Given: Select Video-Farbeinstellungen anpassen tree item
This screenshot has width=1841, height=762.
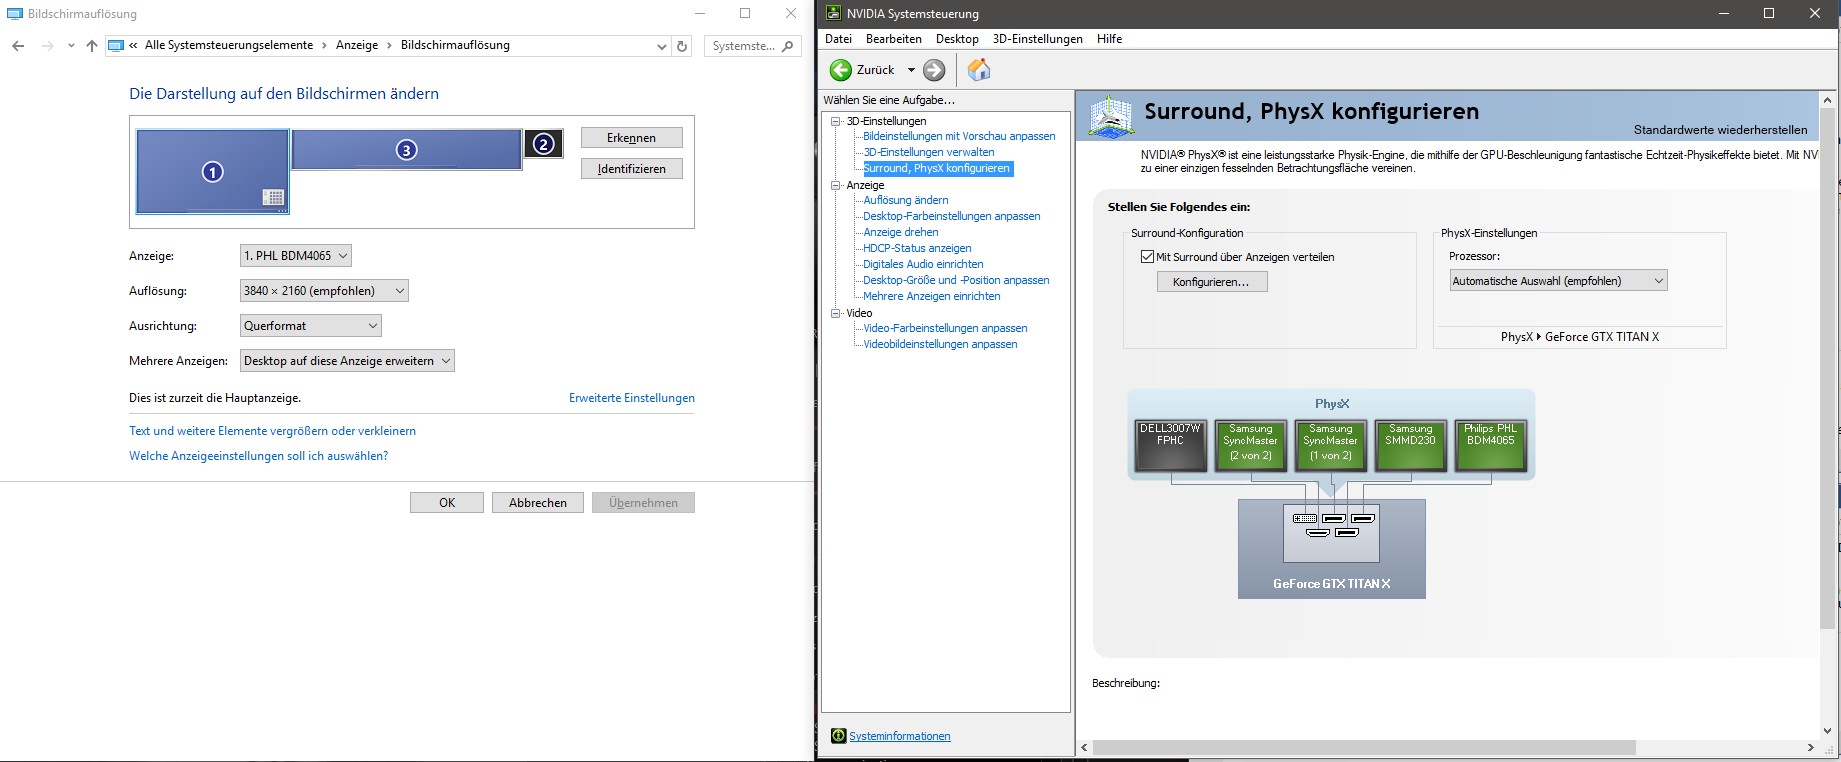Looking at the screenshot, I should coord(945,328).
